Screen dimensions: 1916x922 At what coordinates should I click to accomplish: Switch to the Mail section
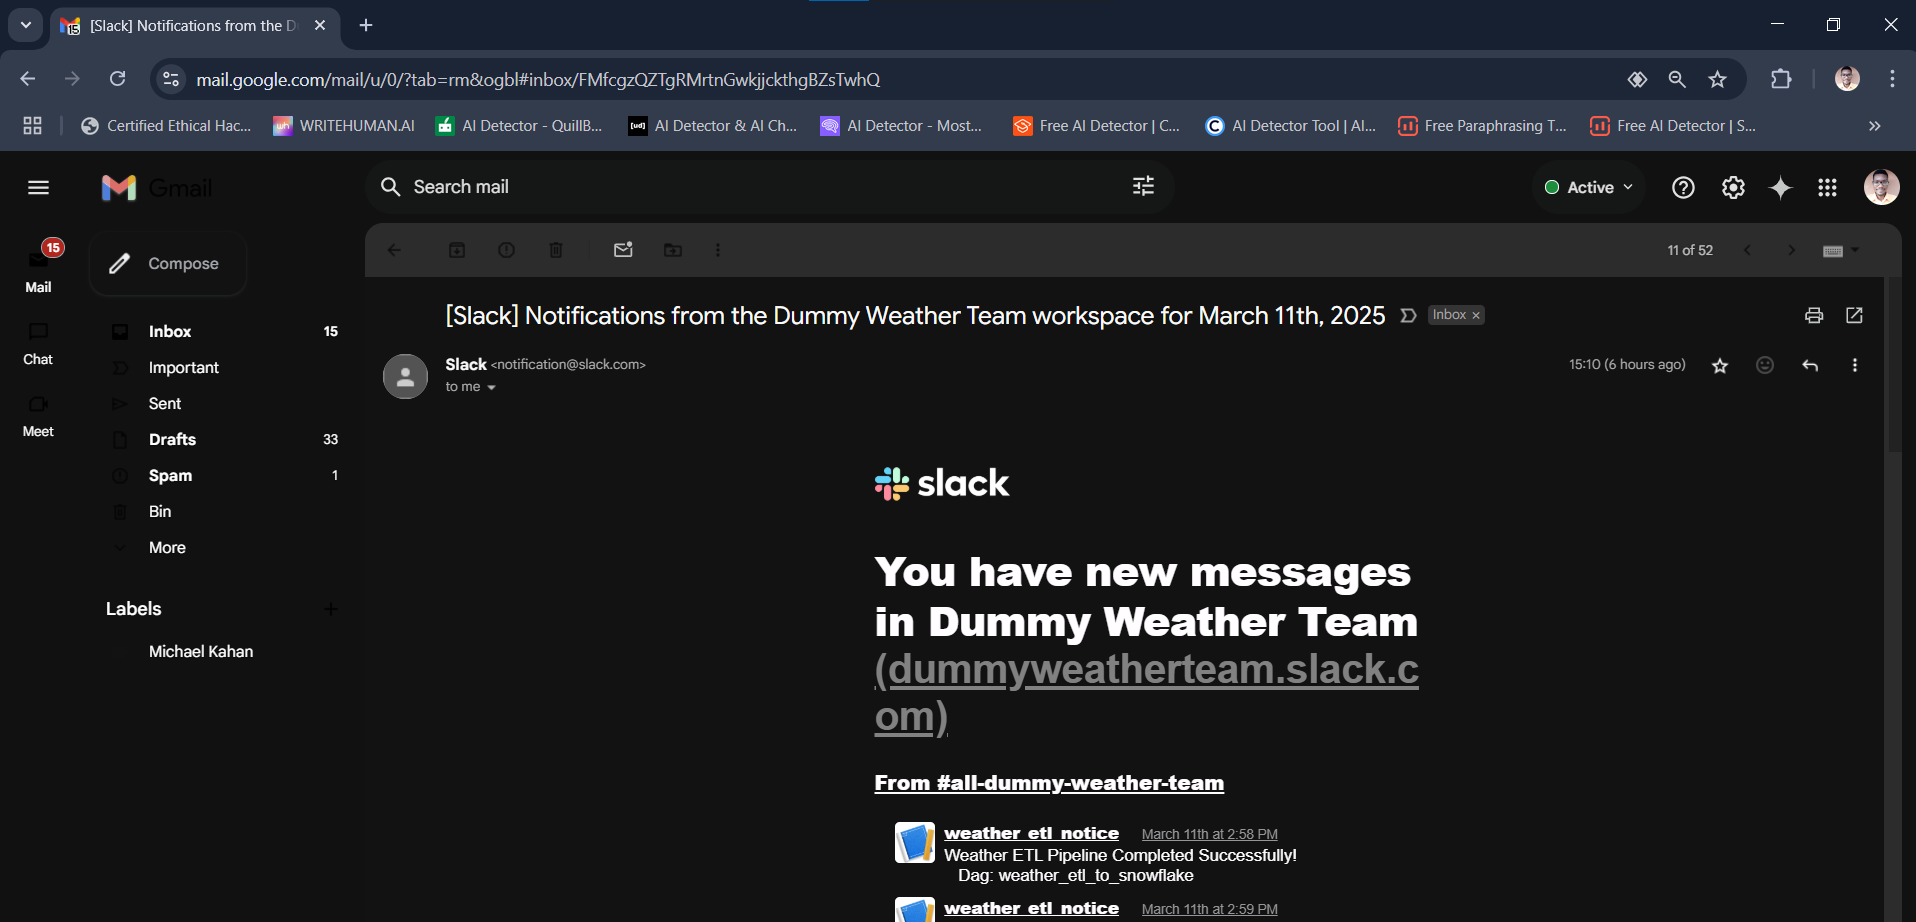tap(38, 268)
